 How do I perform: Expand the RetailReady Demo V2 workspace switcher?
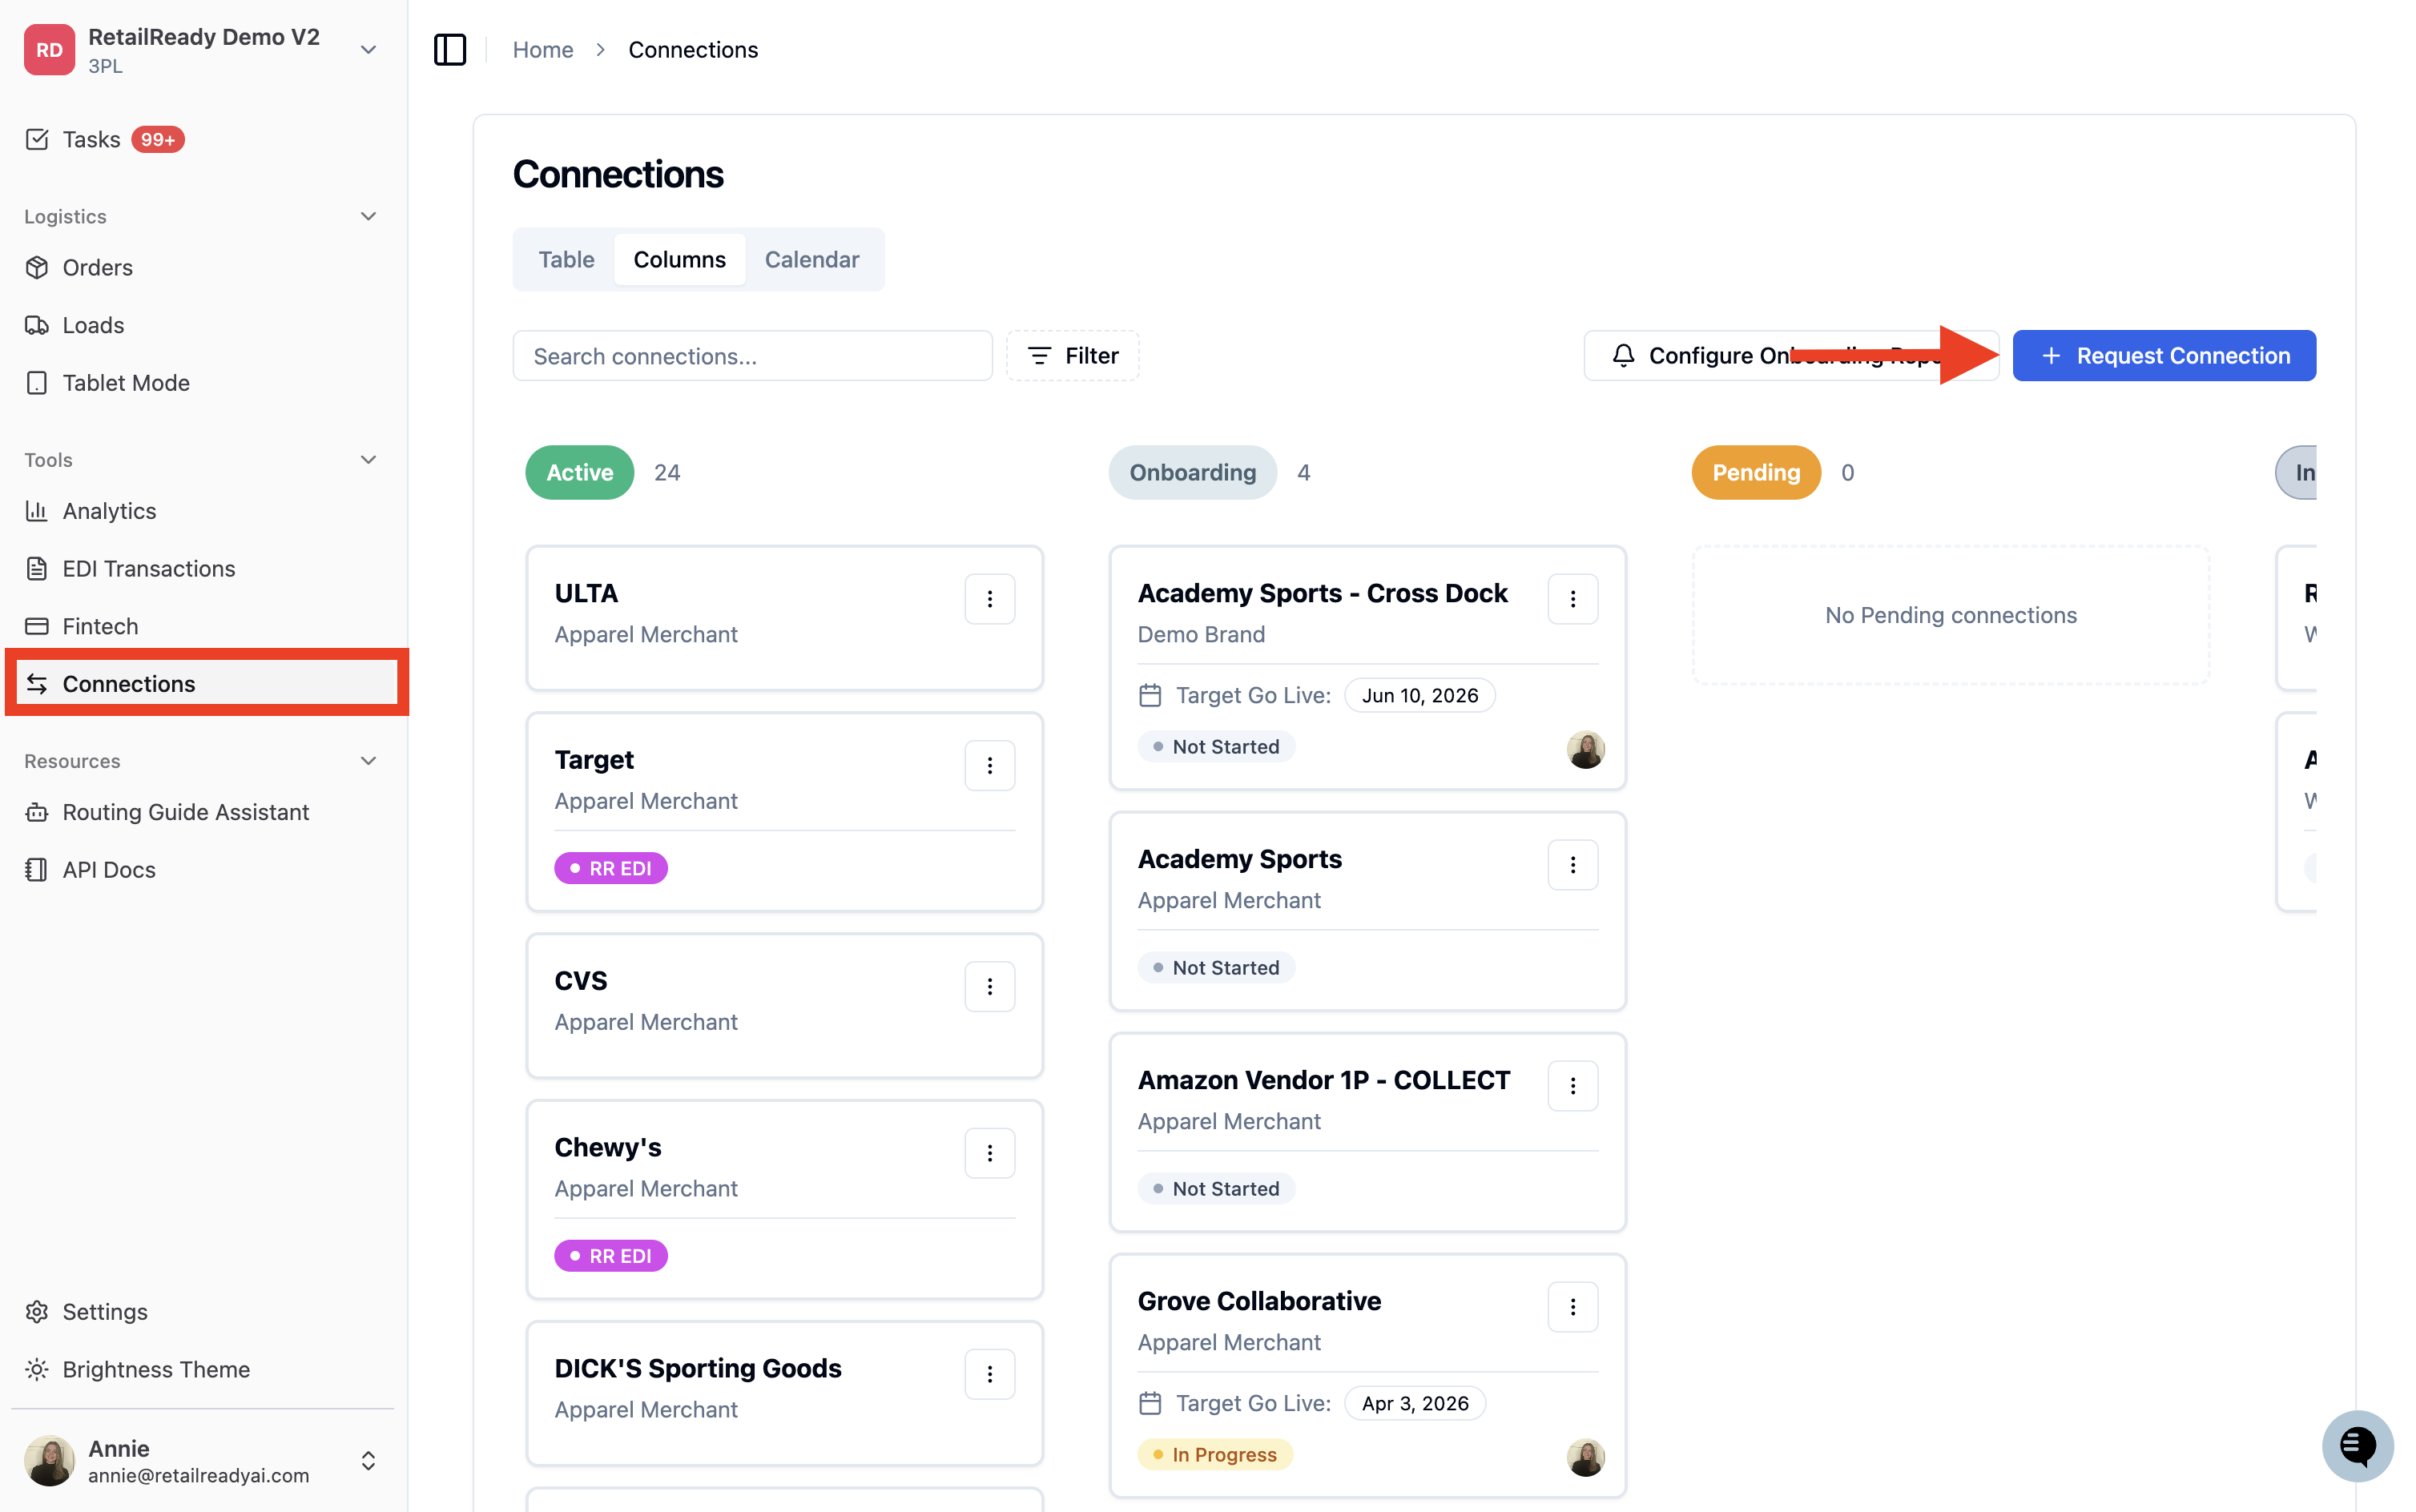(x=368, y=49)
